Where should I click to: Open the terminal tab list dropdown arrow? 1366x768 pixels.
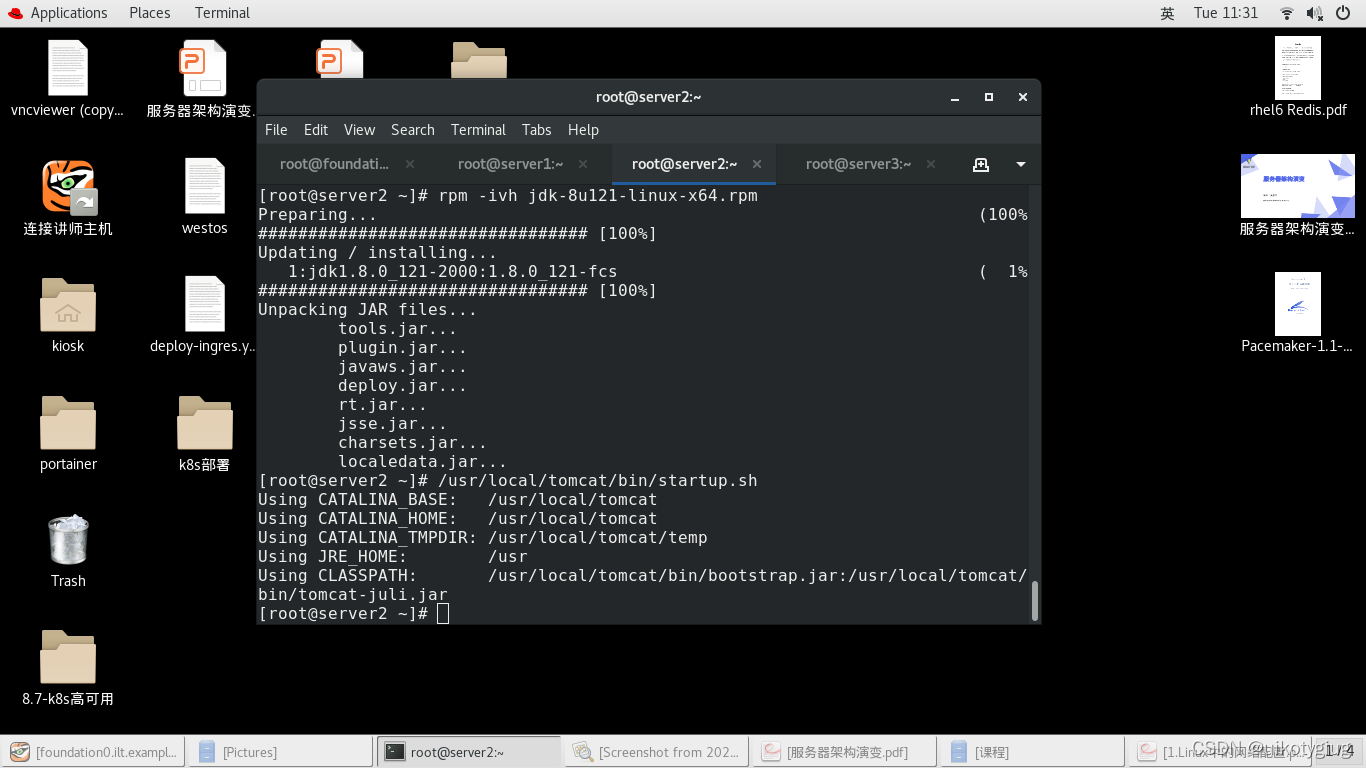tap(1020, 164)
